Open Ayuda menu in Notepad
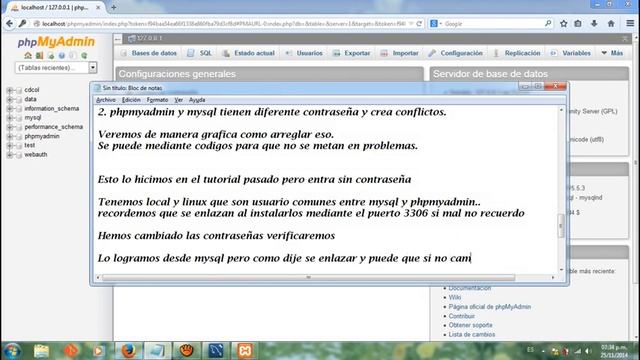The height and width of the screenshot is (360, 640). coord(197,100)
